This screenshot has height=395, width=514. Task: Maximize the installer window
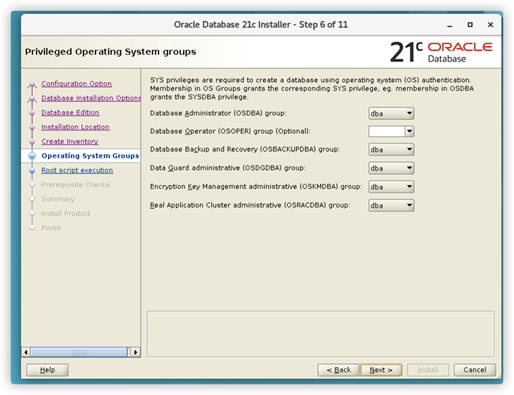tap(470, 25)
